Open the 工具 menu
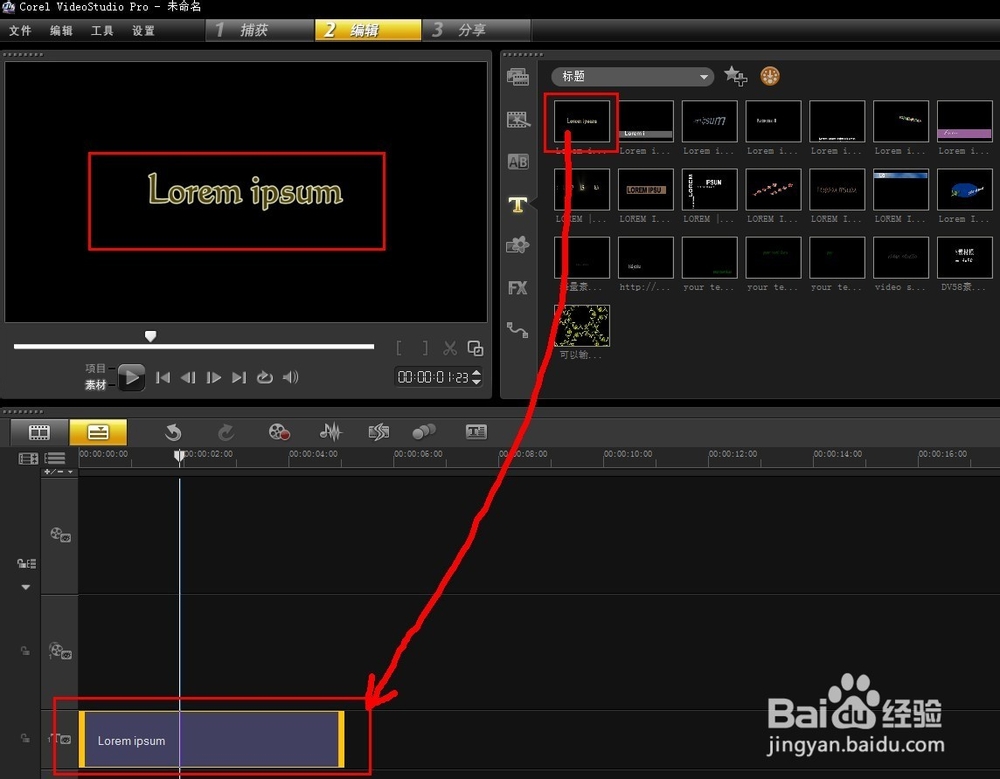 (102, 30)
